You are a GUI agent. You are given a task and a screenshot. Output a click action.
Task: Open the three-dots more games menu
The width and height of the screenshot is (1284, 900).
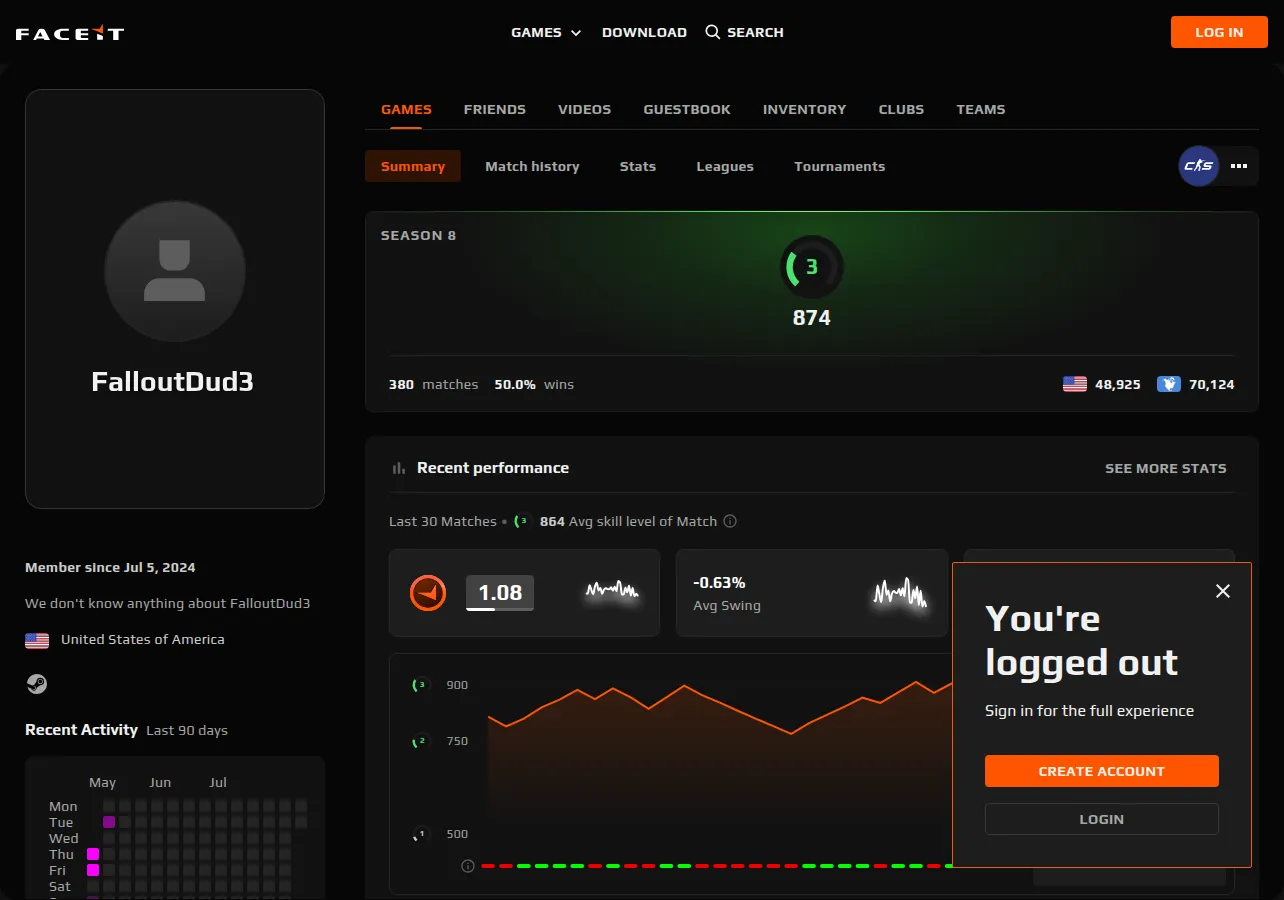point(1239,166)
